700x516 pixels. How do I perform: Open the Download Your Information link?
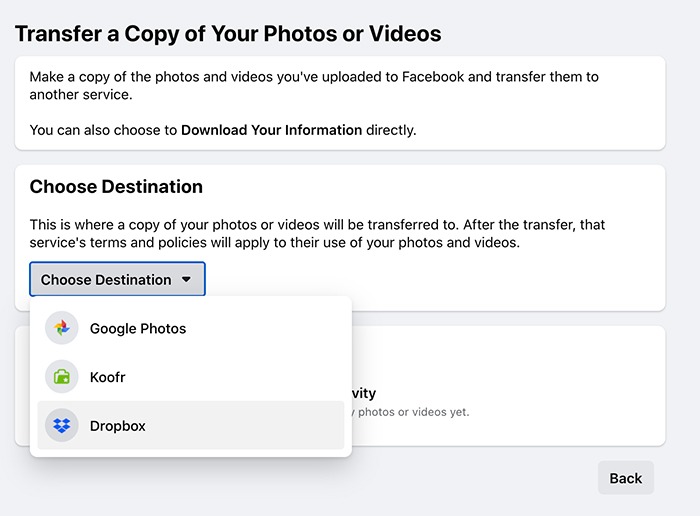coord(271,130)
